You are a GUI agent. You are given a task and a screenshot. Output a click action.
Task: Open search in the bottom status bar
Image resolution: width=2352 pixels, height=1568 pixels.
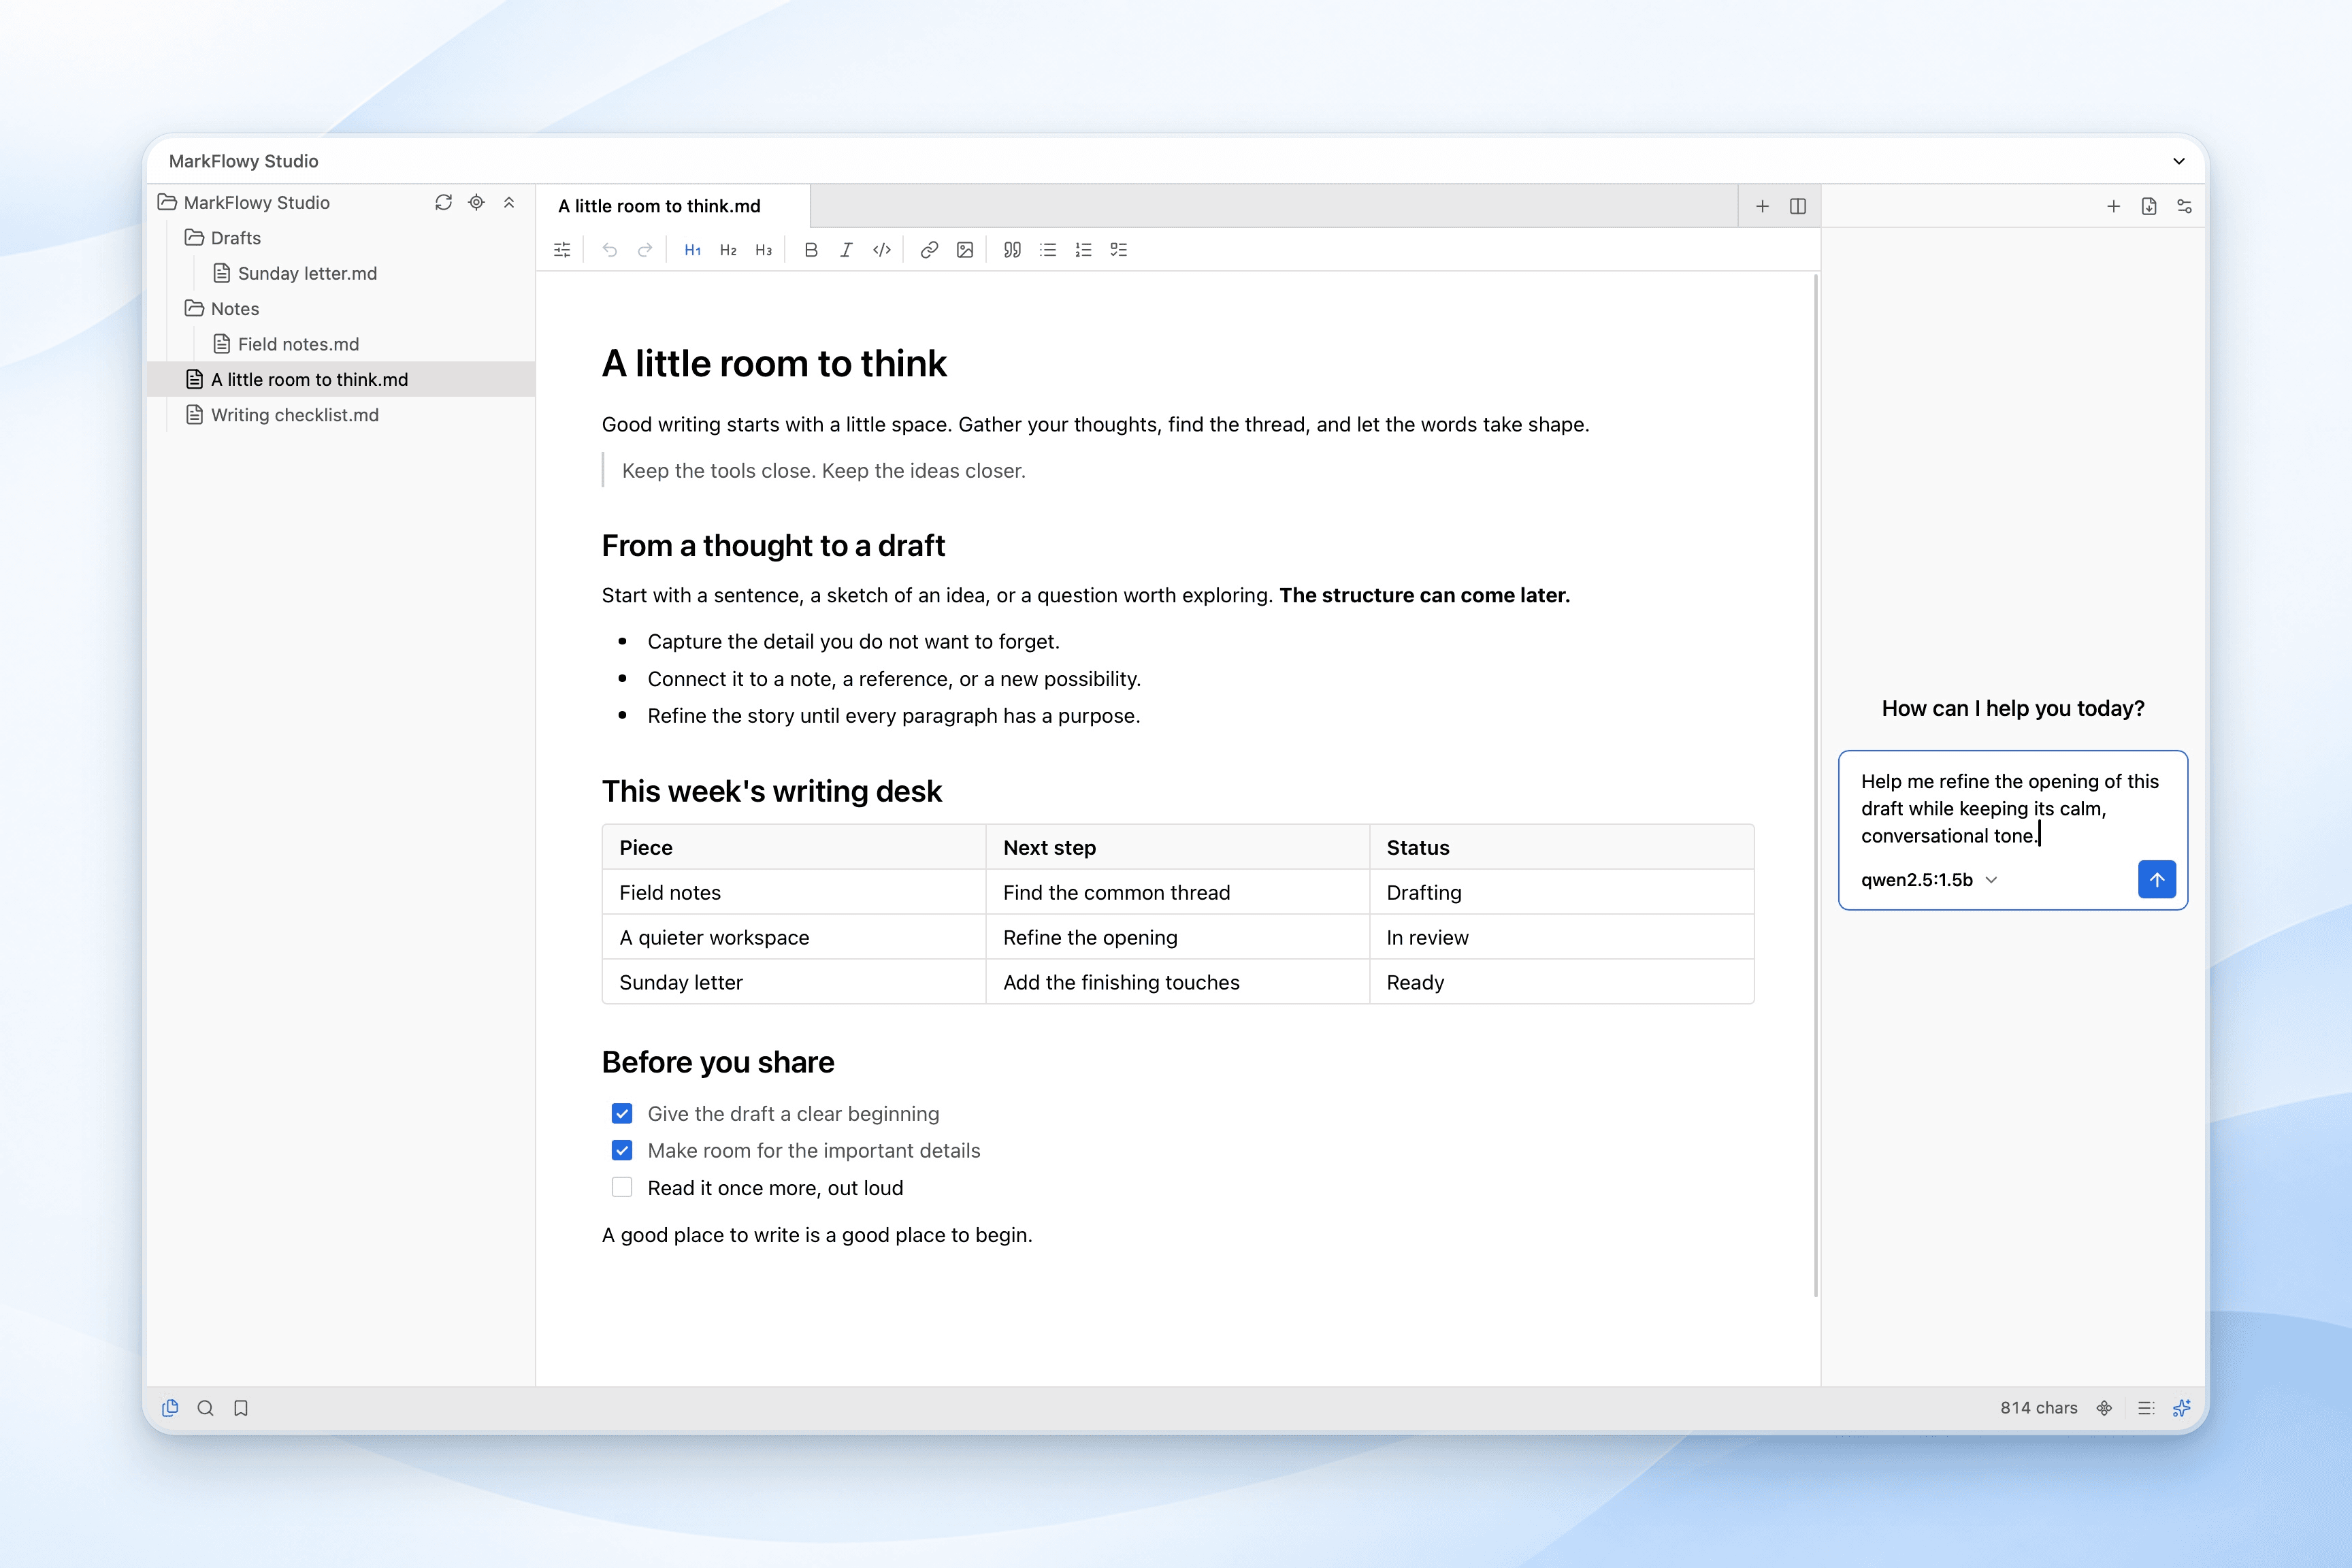coord(205,1408)
